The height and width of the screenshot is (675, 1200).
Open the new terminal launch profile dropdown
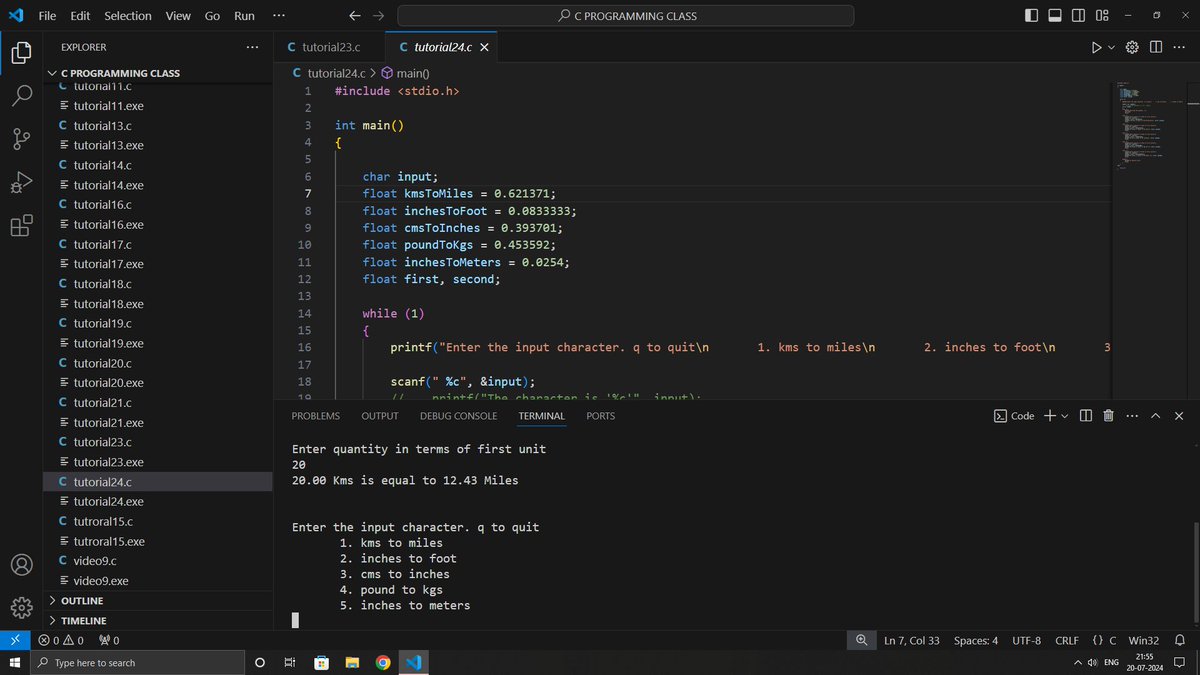1064,416
